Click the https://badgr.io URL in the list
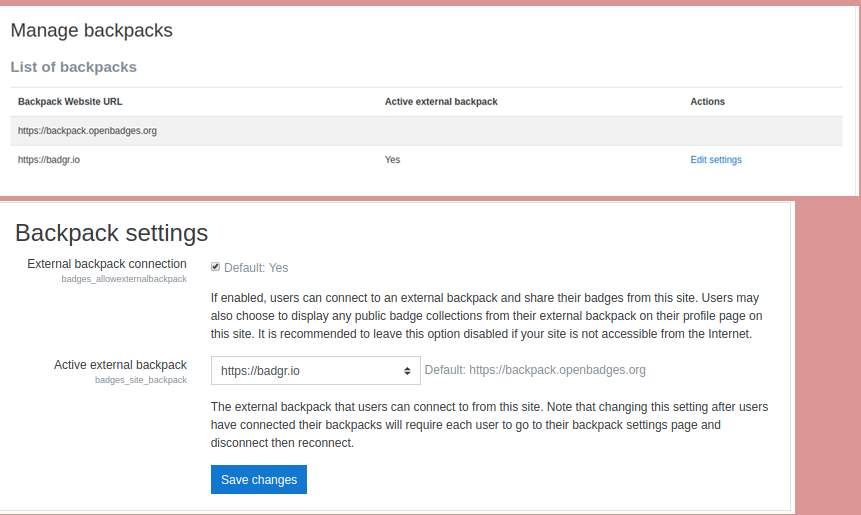Image resolution: width=861 pixels, height=515 pixels. click(49, 160)
